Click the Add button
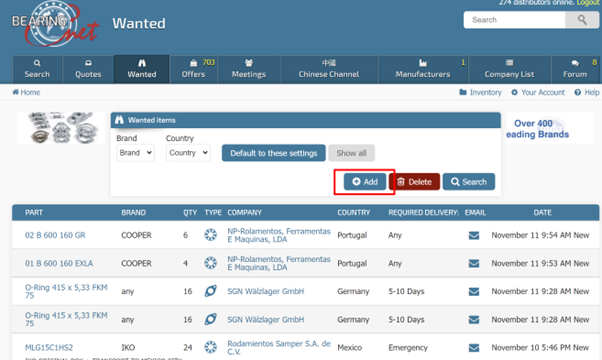602x360 pixels. 365,182
